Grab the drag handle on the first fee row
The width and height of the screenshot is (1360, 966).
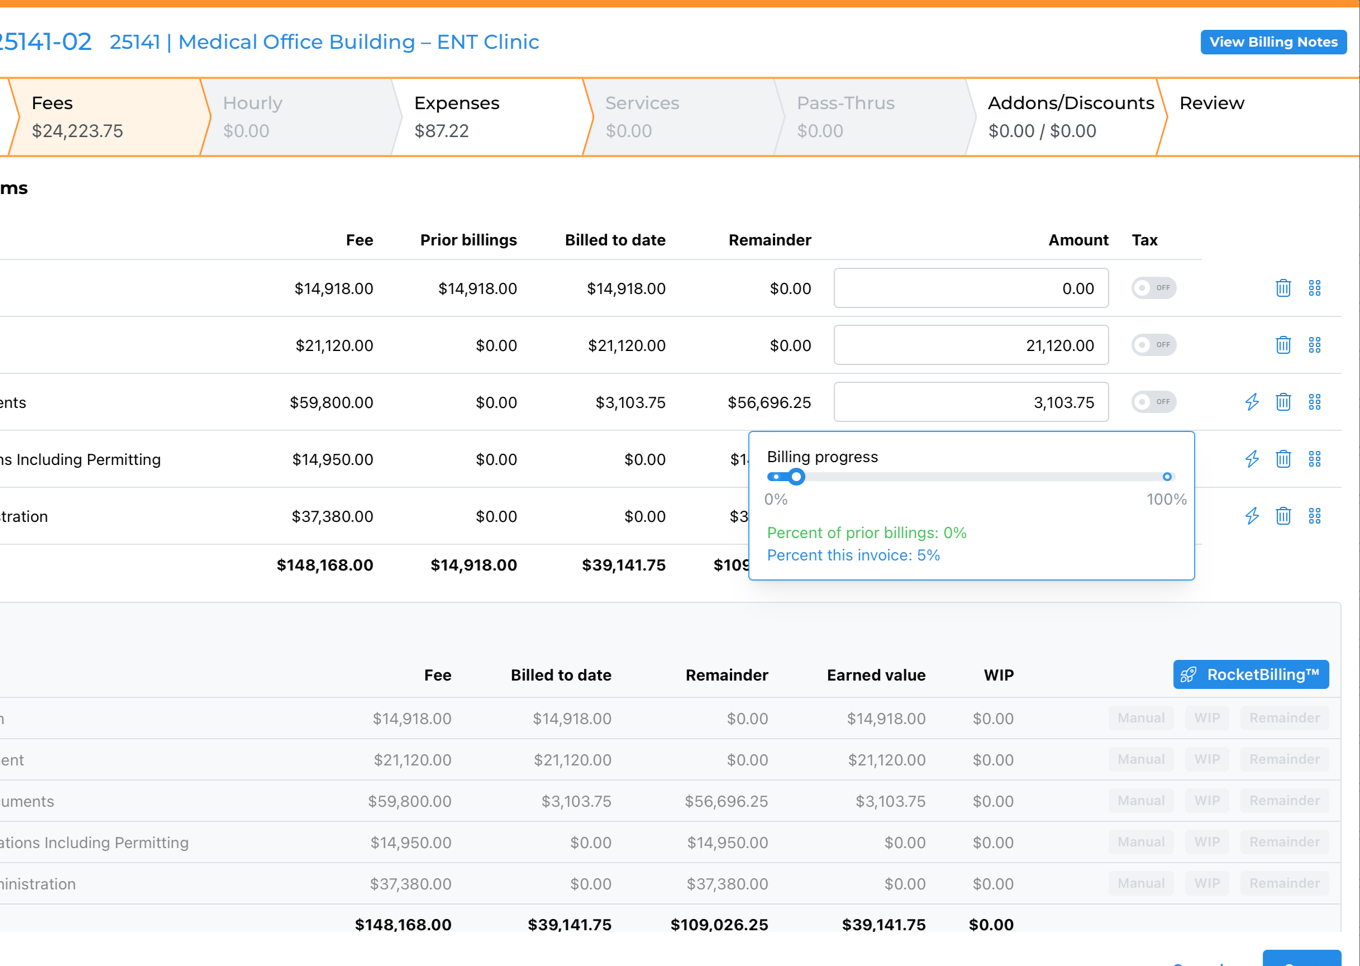[x=1315, y=288]
